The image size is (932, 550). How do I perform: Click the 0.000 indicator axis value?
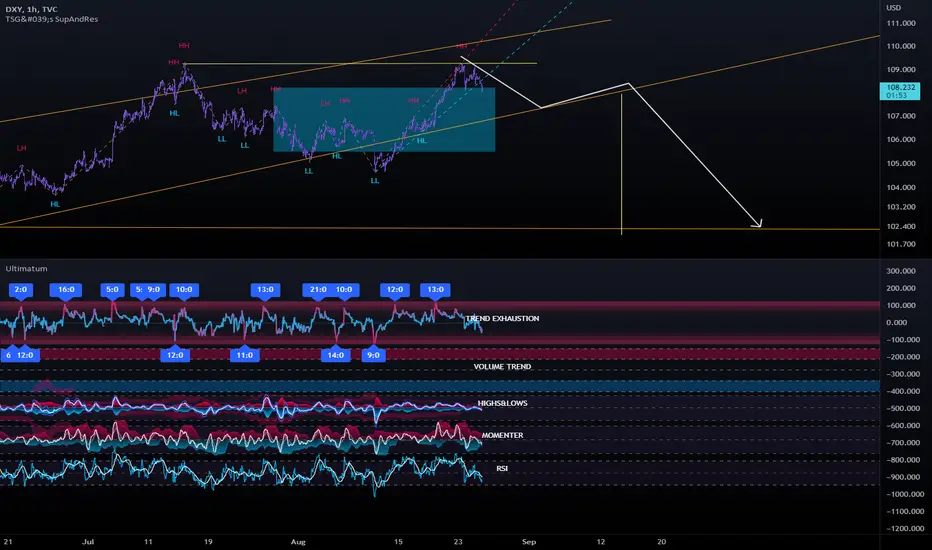pyautogui.click(x=897, y=323)
